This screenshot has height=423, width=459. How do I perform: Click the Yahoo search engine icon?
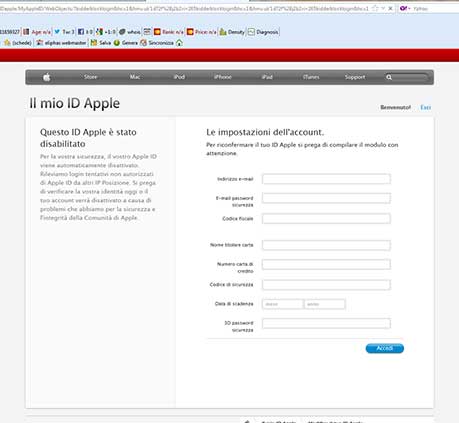tap(403, 8)
